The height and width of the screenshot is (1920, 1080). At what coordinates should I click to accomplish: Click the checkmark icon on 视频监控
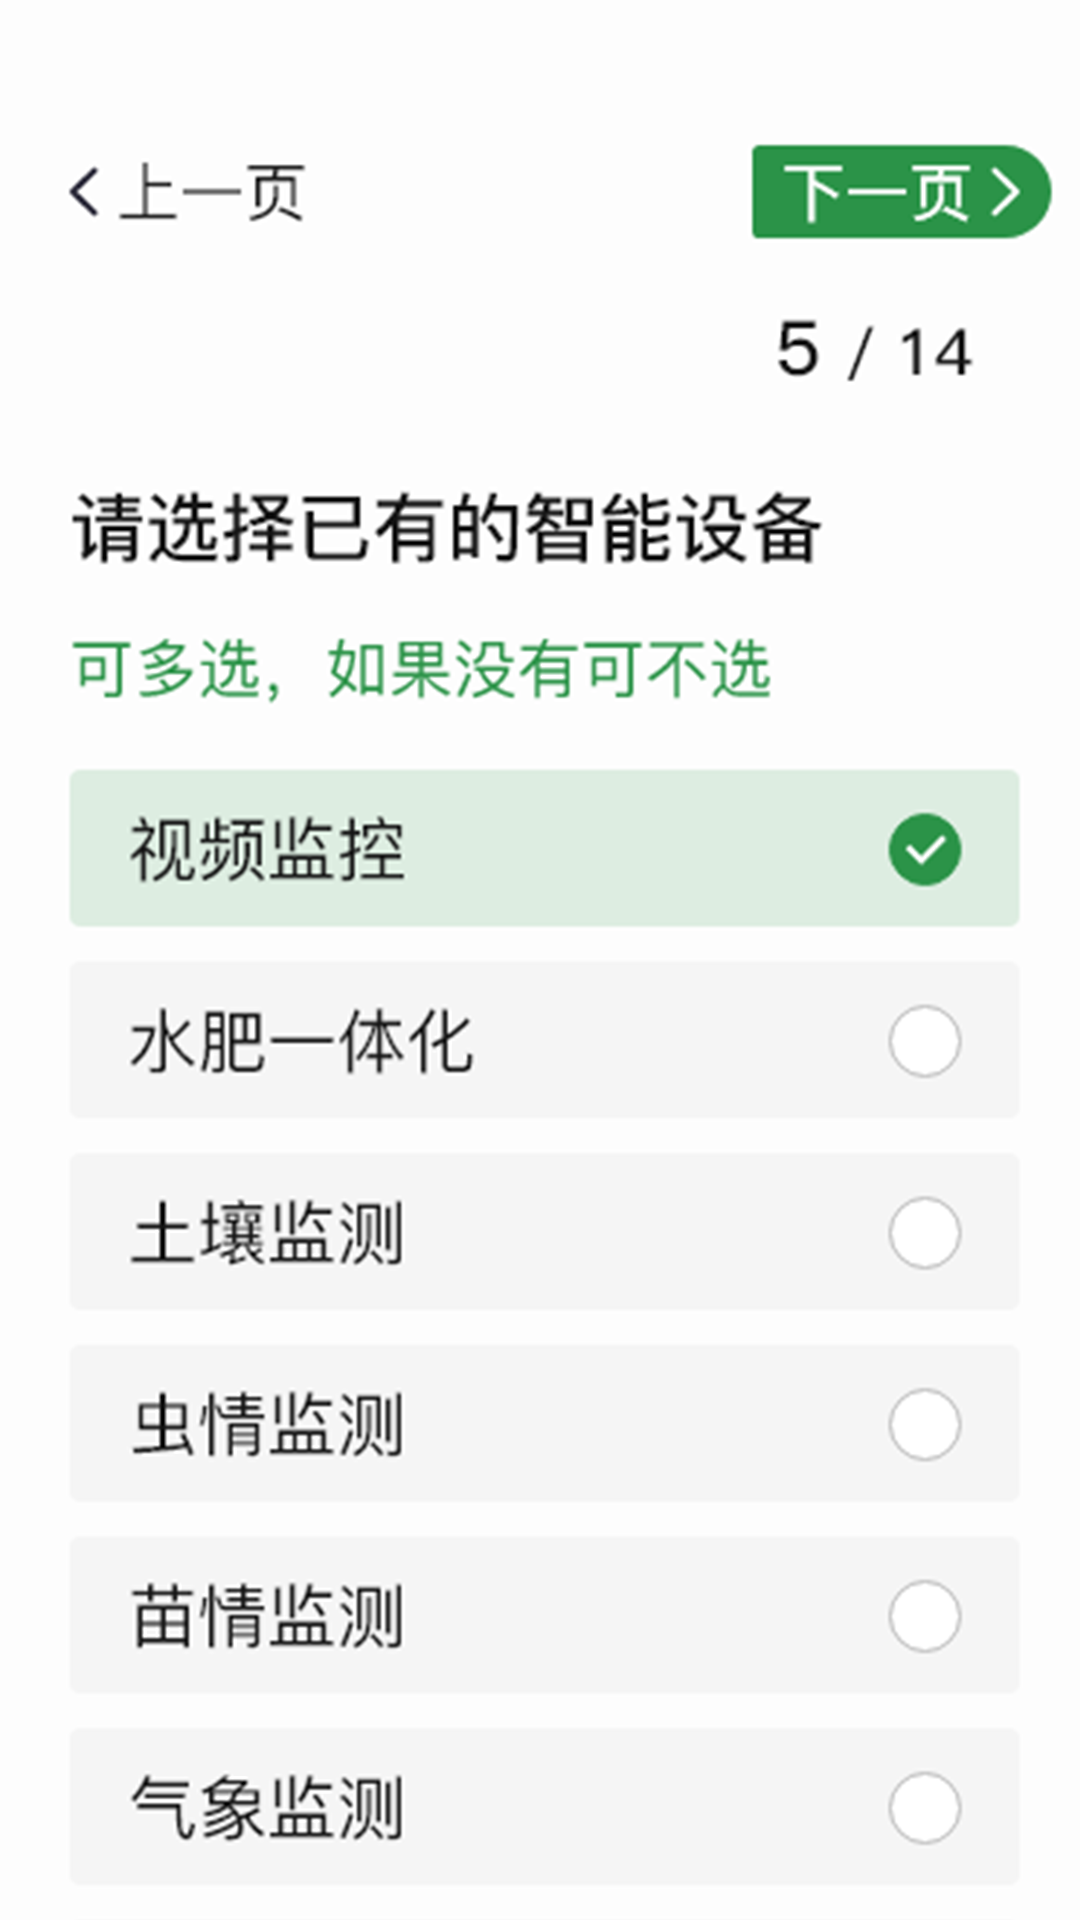(x=923, y=848)
